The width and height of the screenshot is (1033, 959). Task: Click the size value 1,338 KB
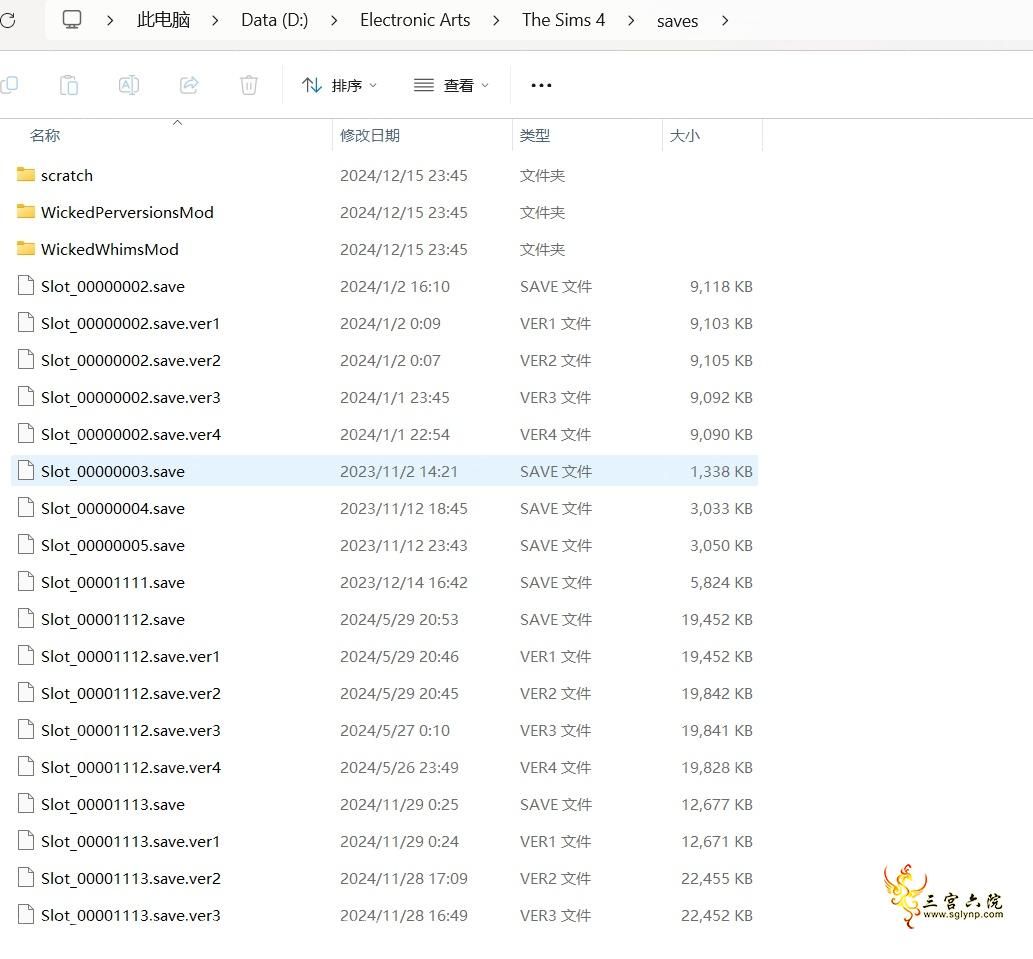click(721, 472)
